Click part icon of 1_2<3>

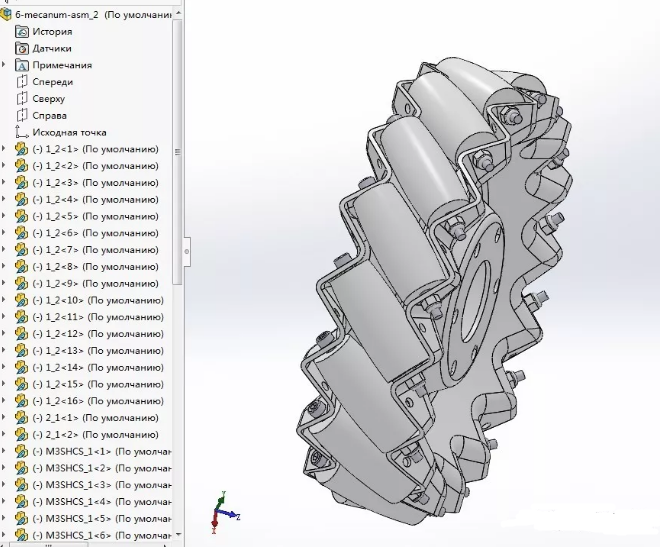click(21, 183)
